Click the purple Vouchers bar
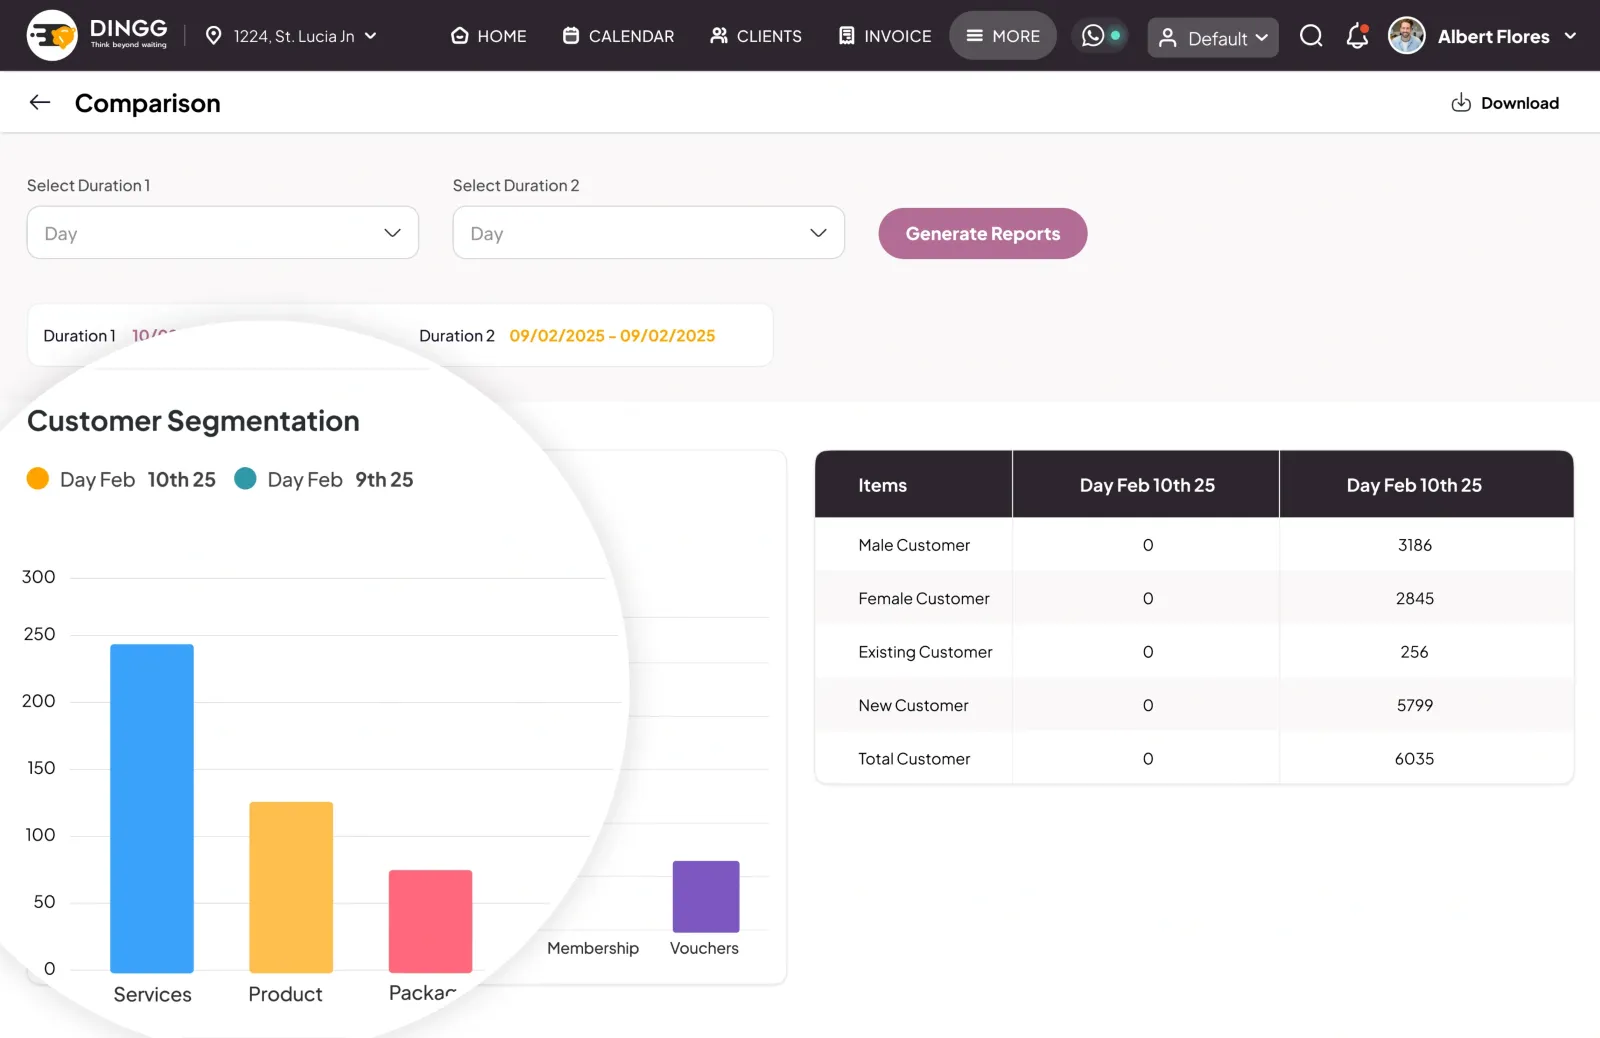Screen dimensions: 1600x1038 [x=706, y=897]
